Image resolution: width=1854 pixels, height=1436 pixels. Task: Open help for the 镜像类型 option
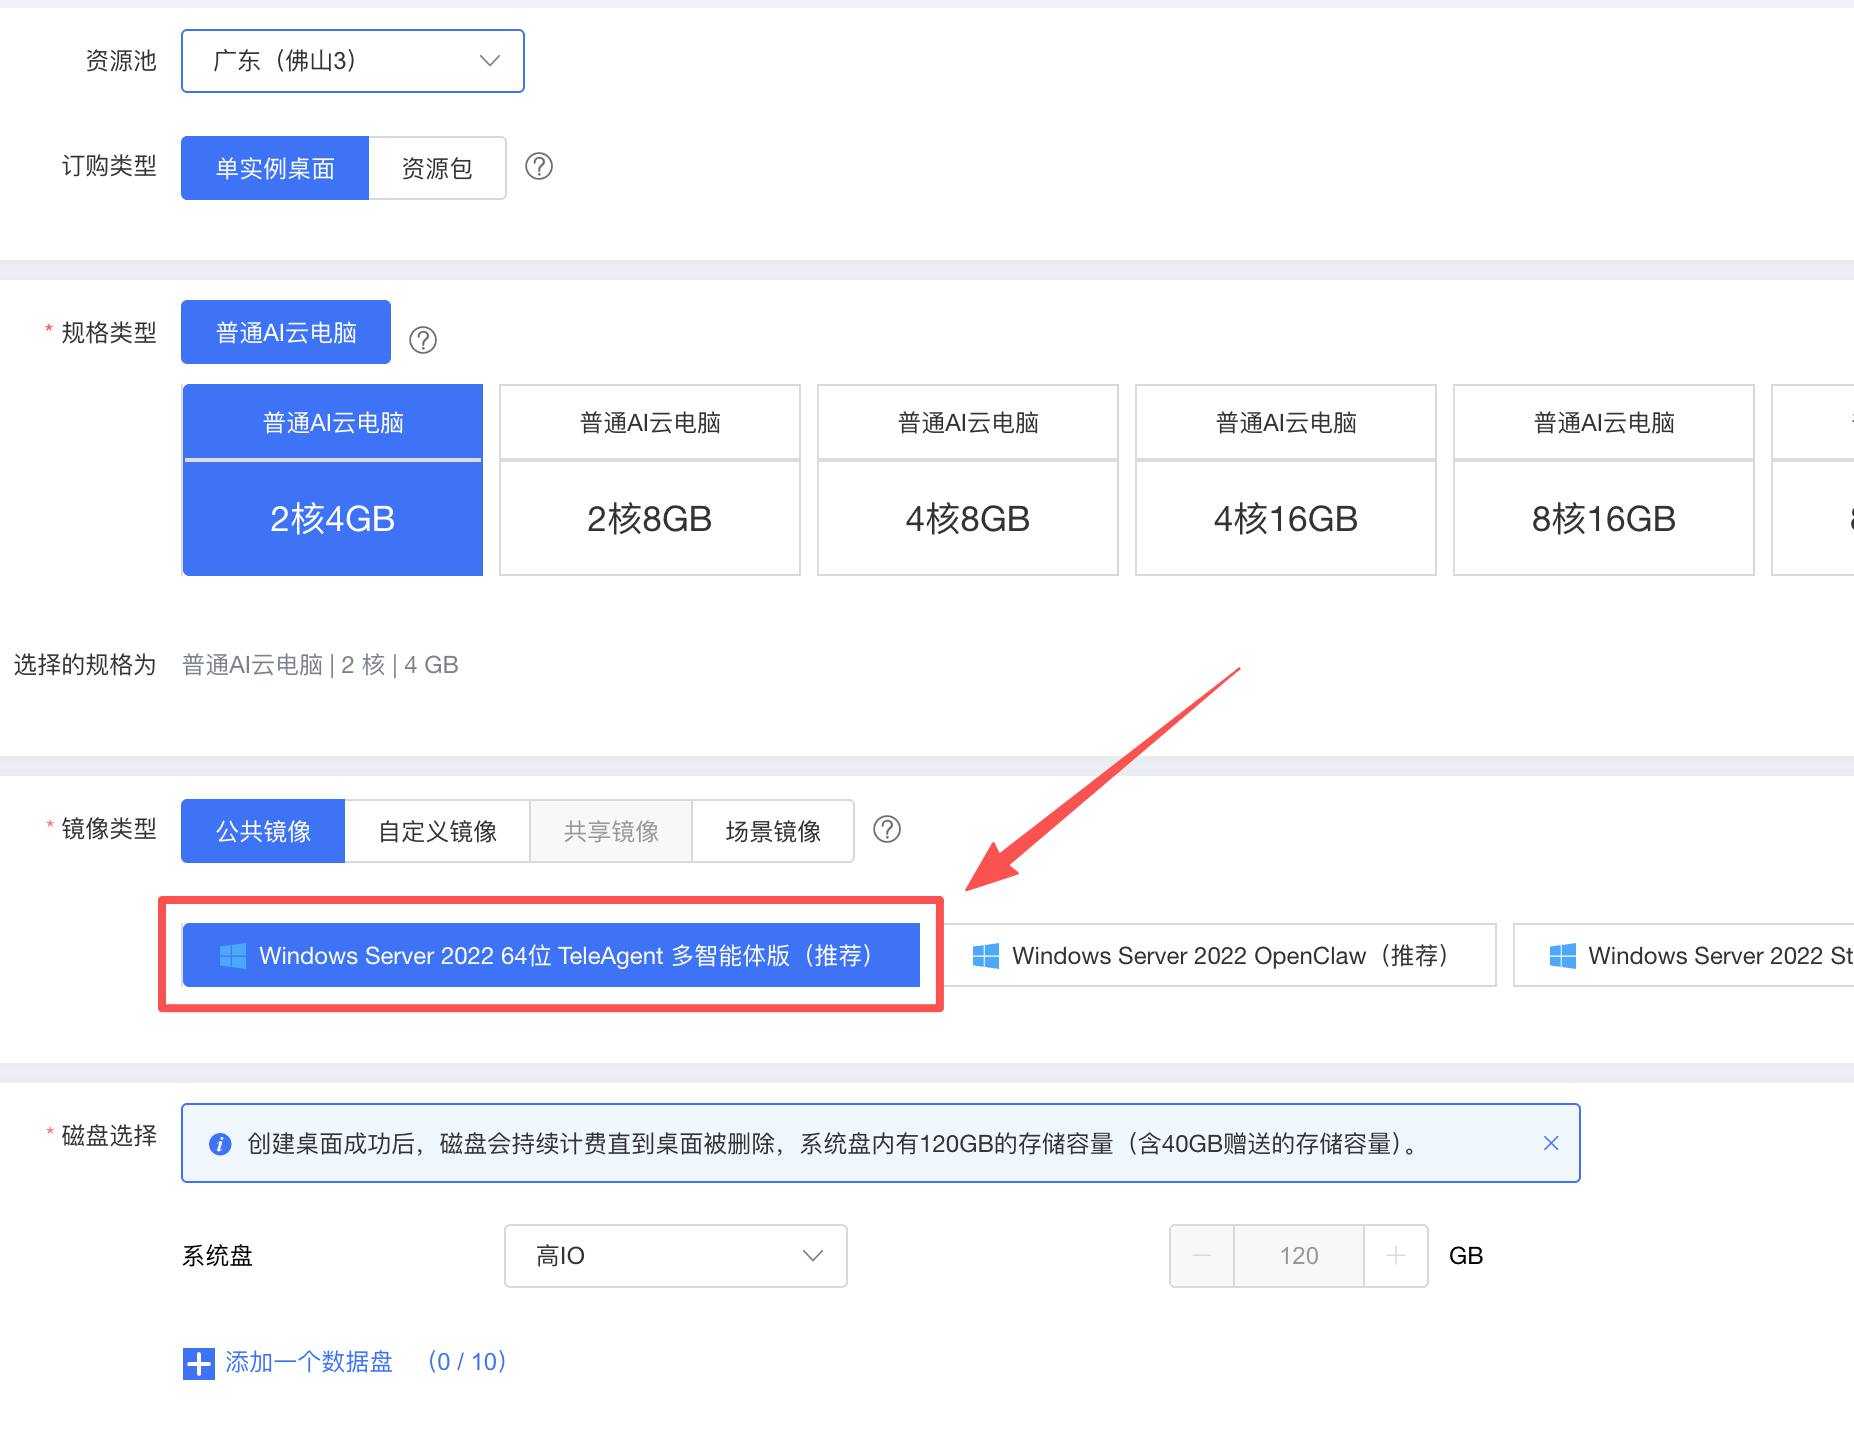pos(887,829)
